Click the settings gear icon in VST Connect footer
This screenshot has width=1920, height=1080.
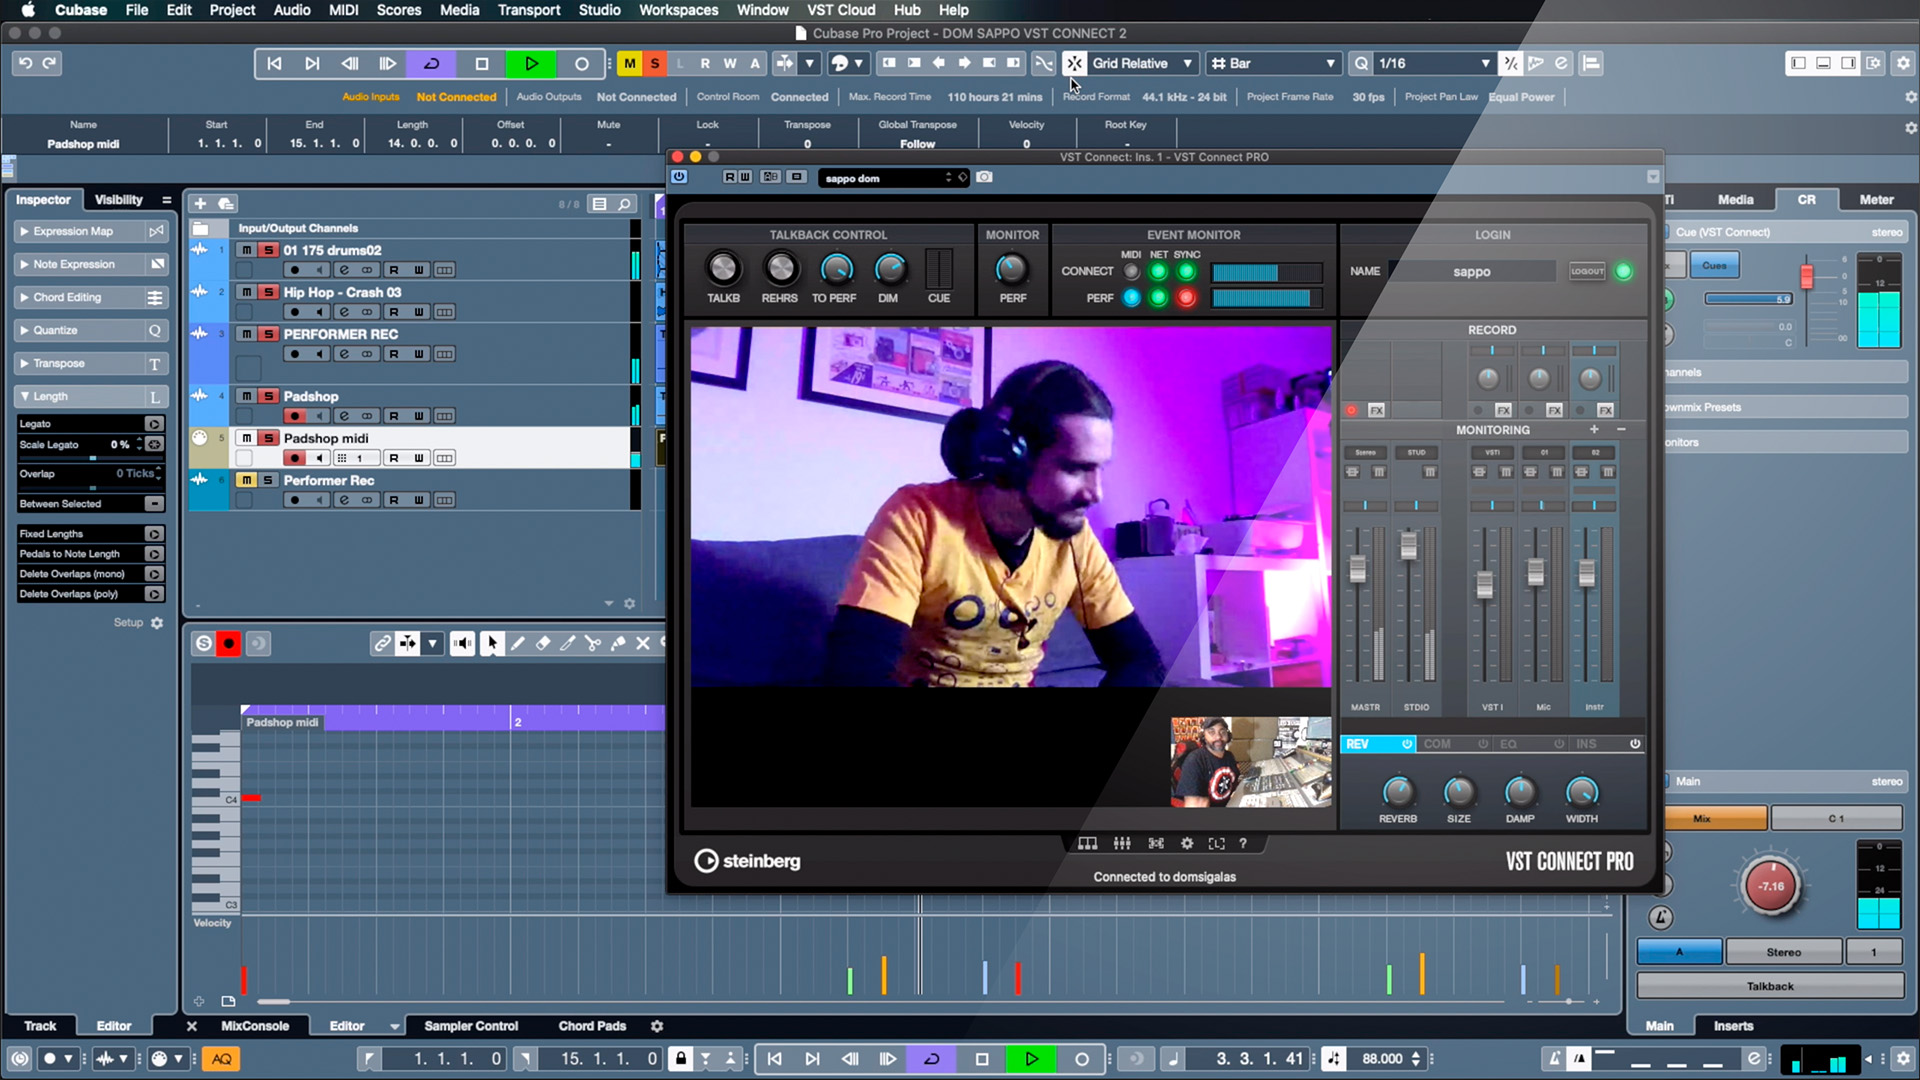point(1187,844)
